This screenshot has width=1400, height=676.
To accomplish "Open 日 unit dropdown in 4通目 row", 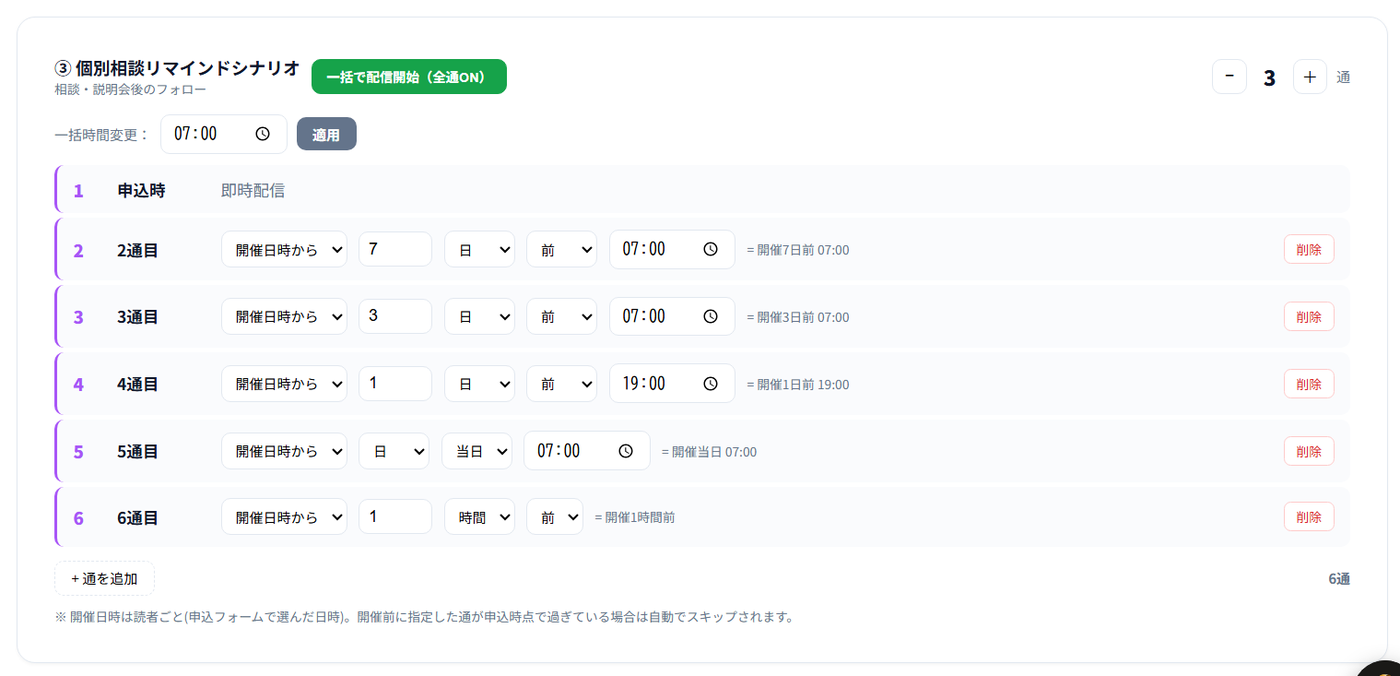I will pos(480,383).
